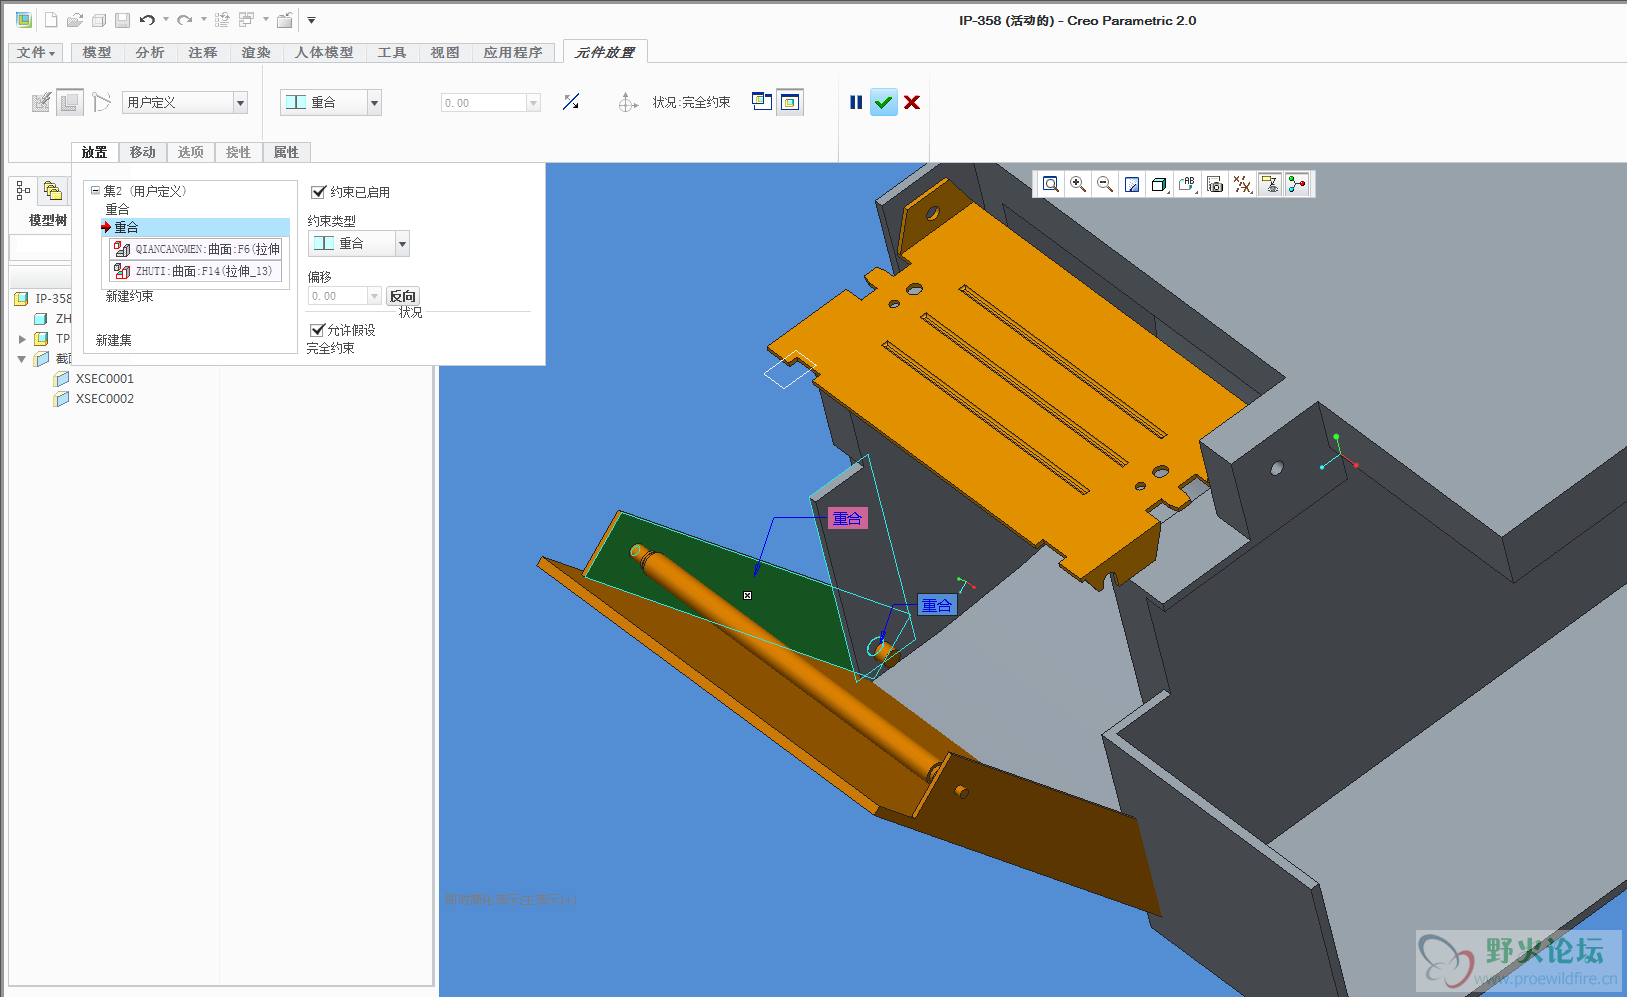The width and height of the screenshot is (1627, 997).
Task: Open the 偏移 0.00 dropdown in panel
Action: click(x=374, y=296)
